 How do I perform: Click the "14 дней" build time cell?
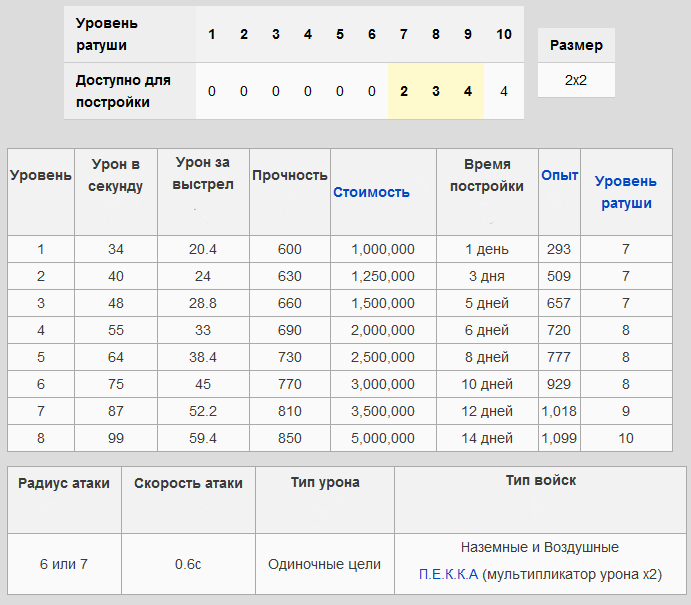point(487,438)
